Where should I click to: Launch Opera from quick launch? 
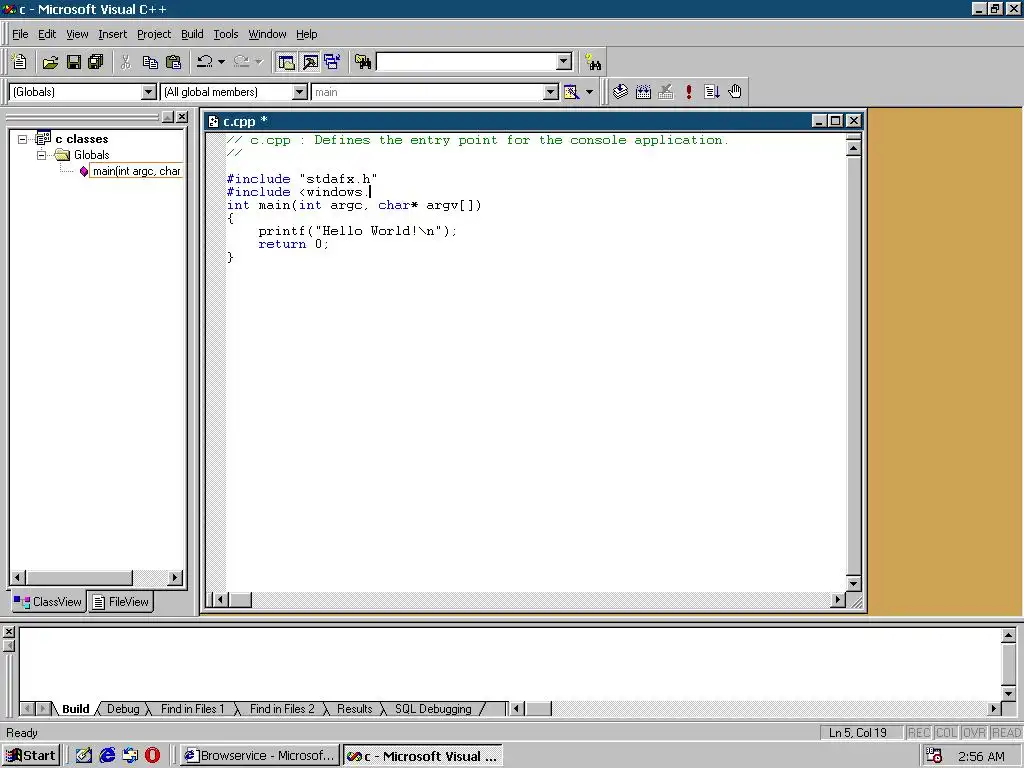(152, 756)
